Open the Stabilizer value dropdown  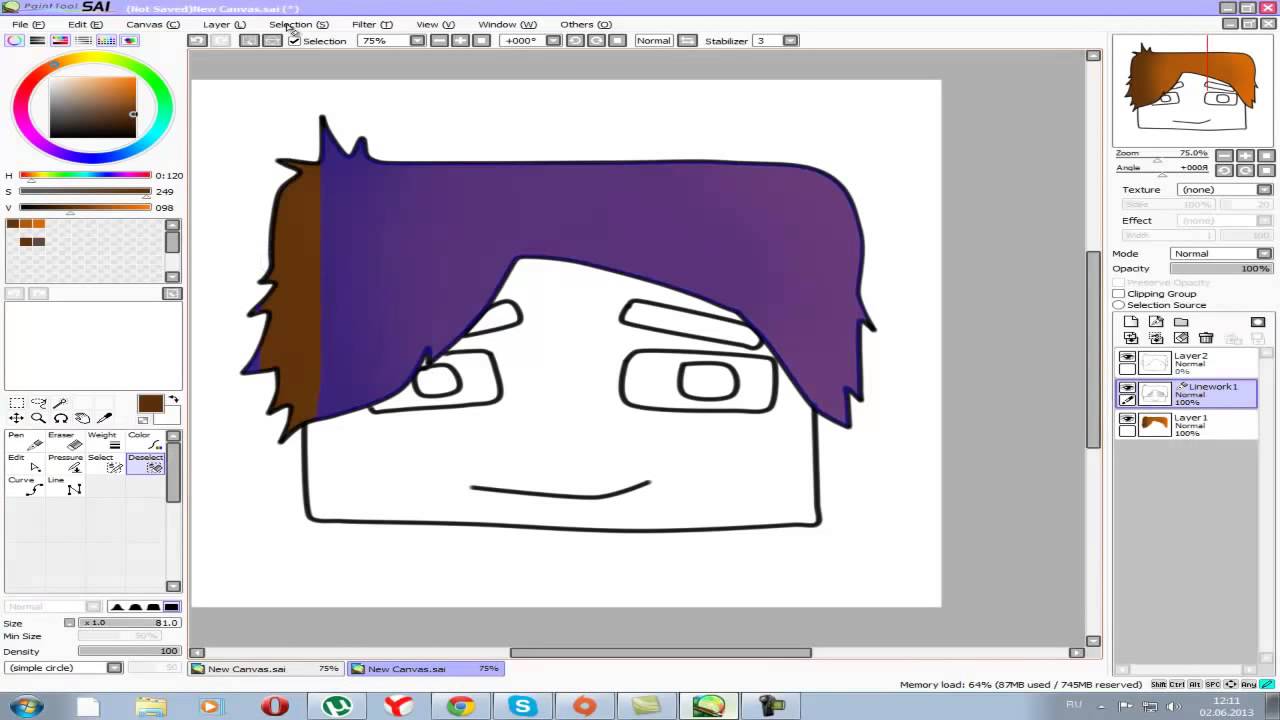(790, 41)
